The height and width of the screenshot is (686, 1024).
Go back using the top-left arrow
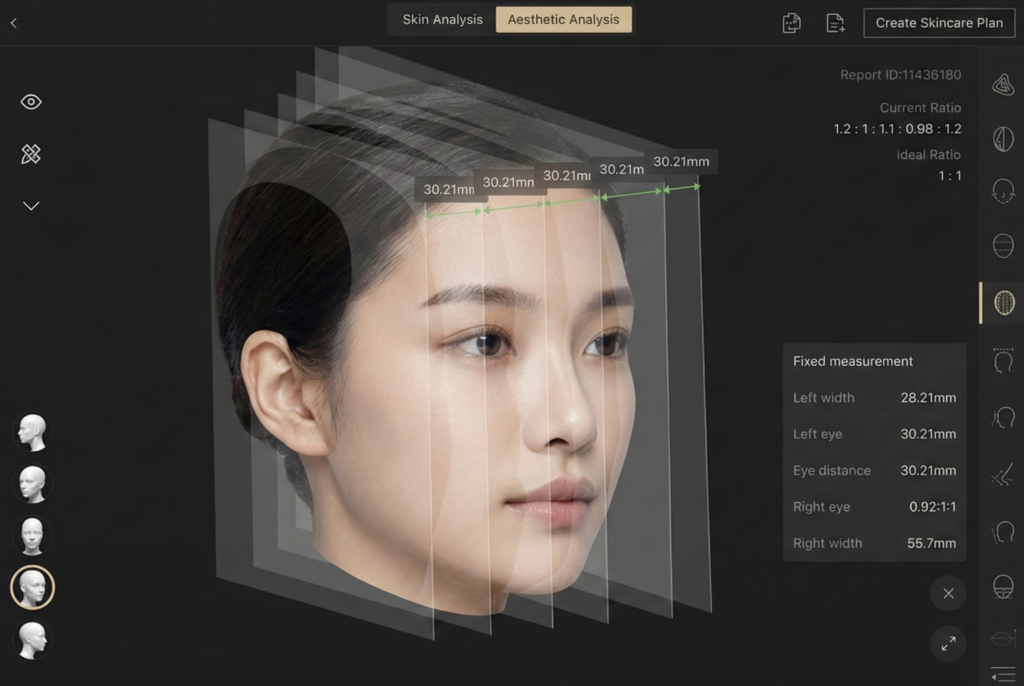14,23
